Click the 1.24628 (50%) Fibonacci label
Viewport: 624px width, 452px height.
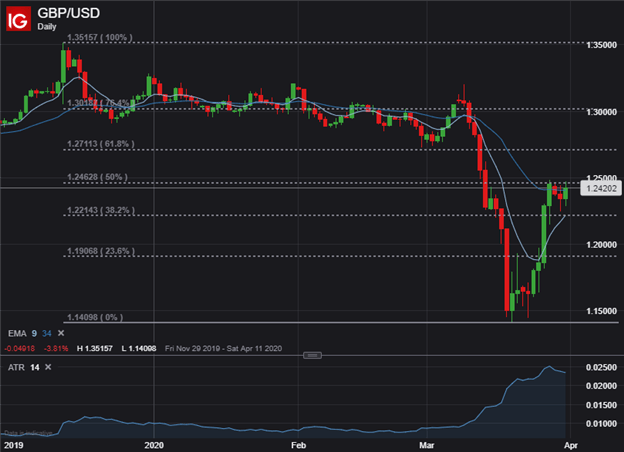pyautogui.click(x=97, y=177)
